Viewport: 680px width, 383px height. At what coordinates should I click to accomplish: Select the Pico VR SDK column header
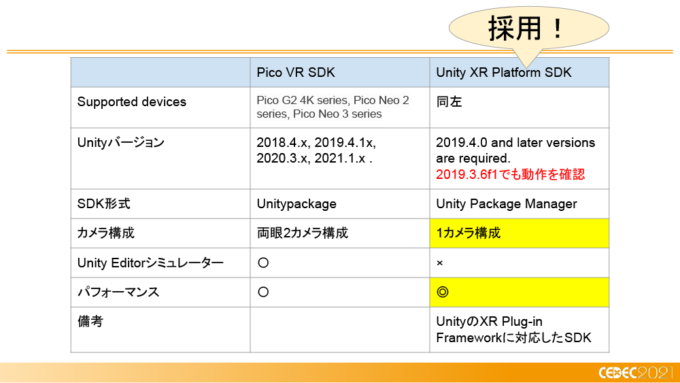coord(340,72)
